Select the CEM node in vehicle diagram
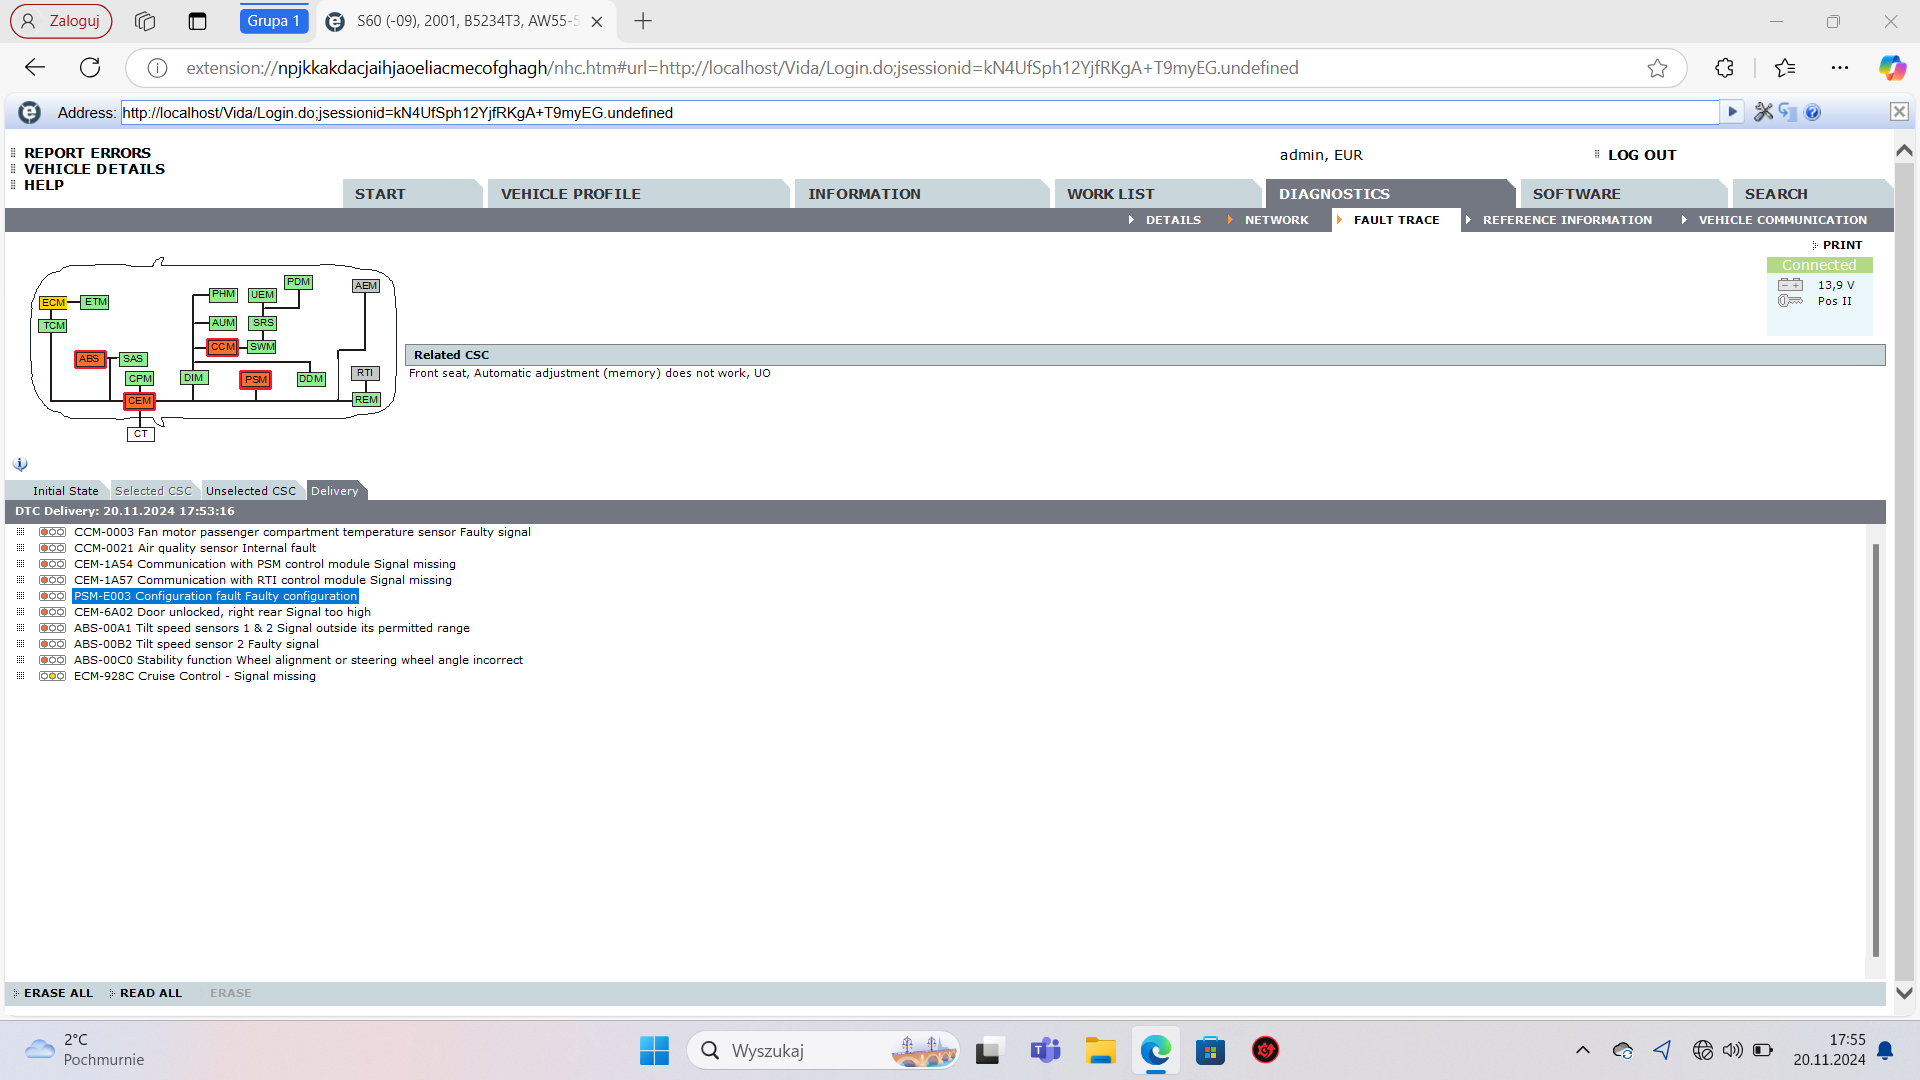 (x=139, y=401)
